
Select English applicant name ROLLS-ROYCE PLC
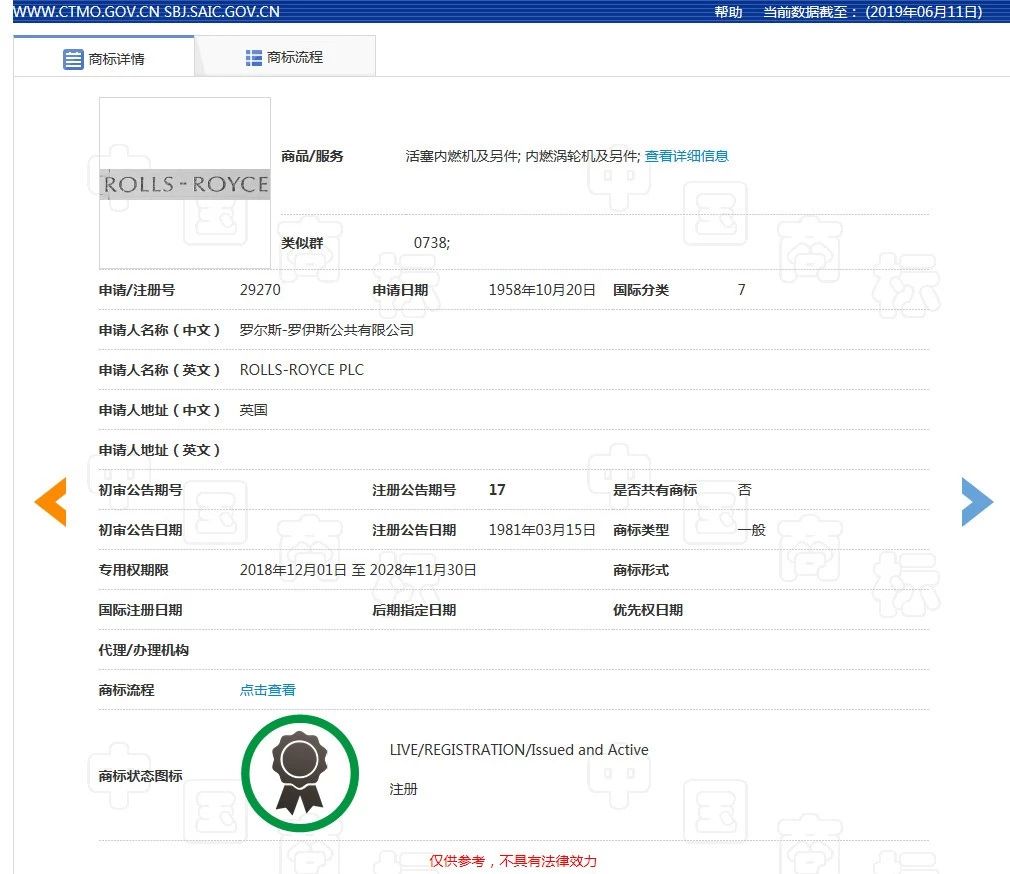(x=301, y=370)
